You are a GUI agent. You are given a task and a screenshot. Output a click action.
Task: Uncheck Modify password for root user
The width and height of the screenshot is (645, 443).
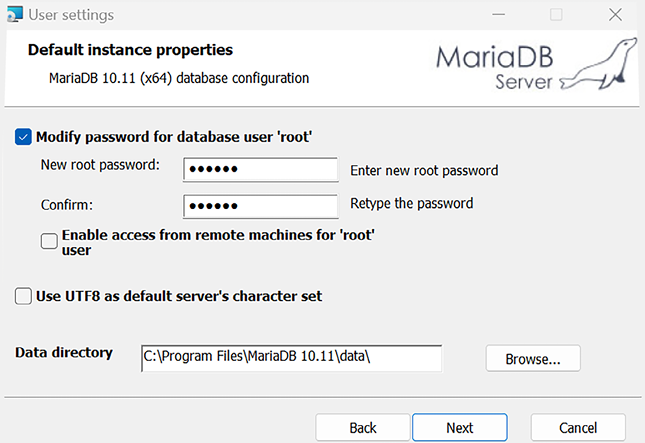point(24,137)
